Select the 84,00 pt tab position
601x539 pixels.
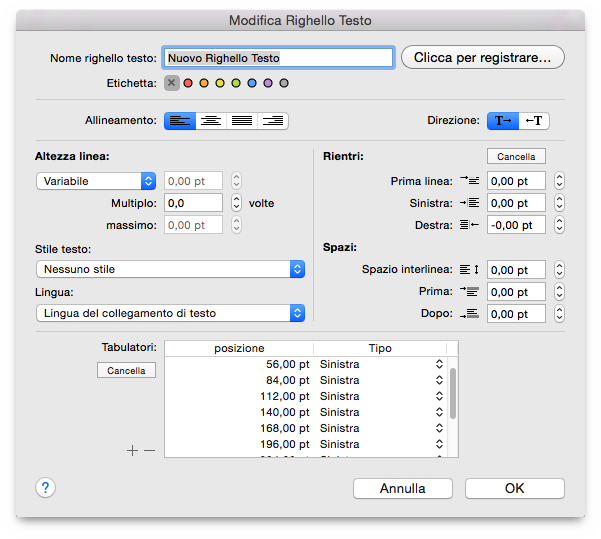[x=288, y=380]
